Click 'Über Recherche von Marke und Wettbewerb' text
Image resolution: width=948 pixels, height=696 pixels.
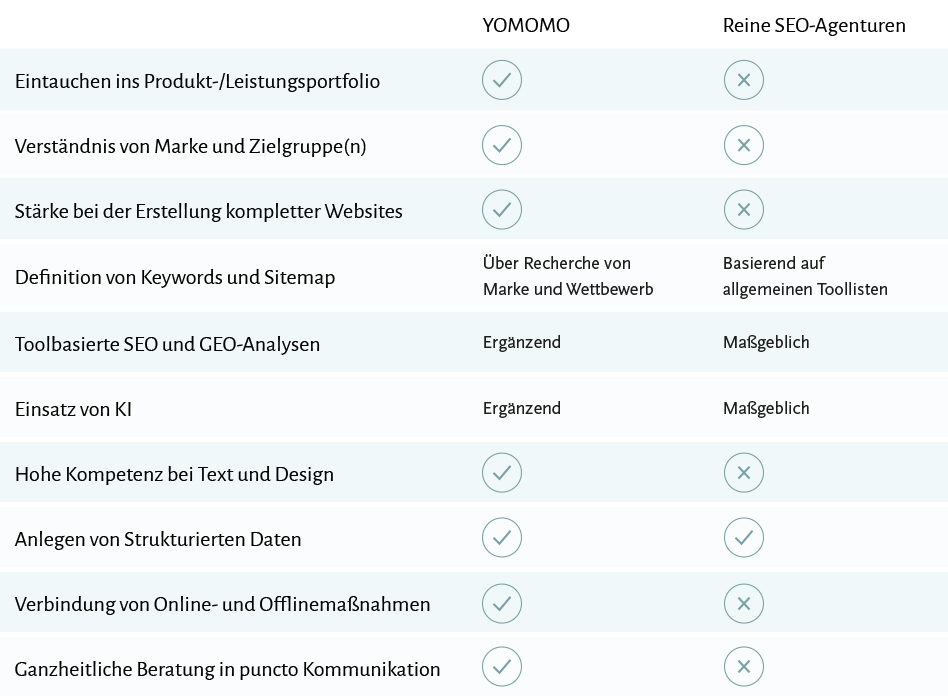point(567,276)
